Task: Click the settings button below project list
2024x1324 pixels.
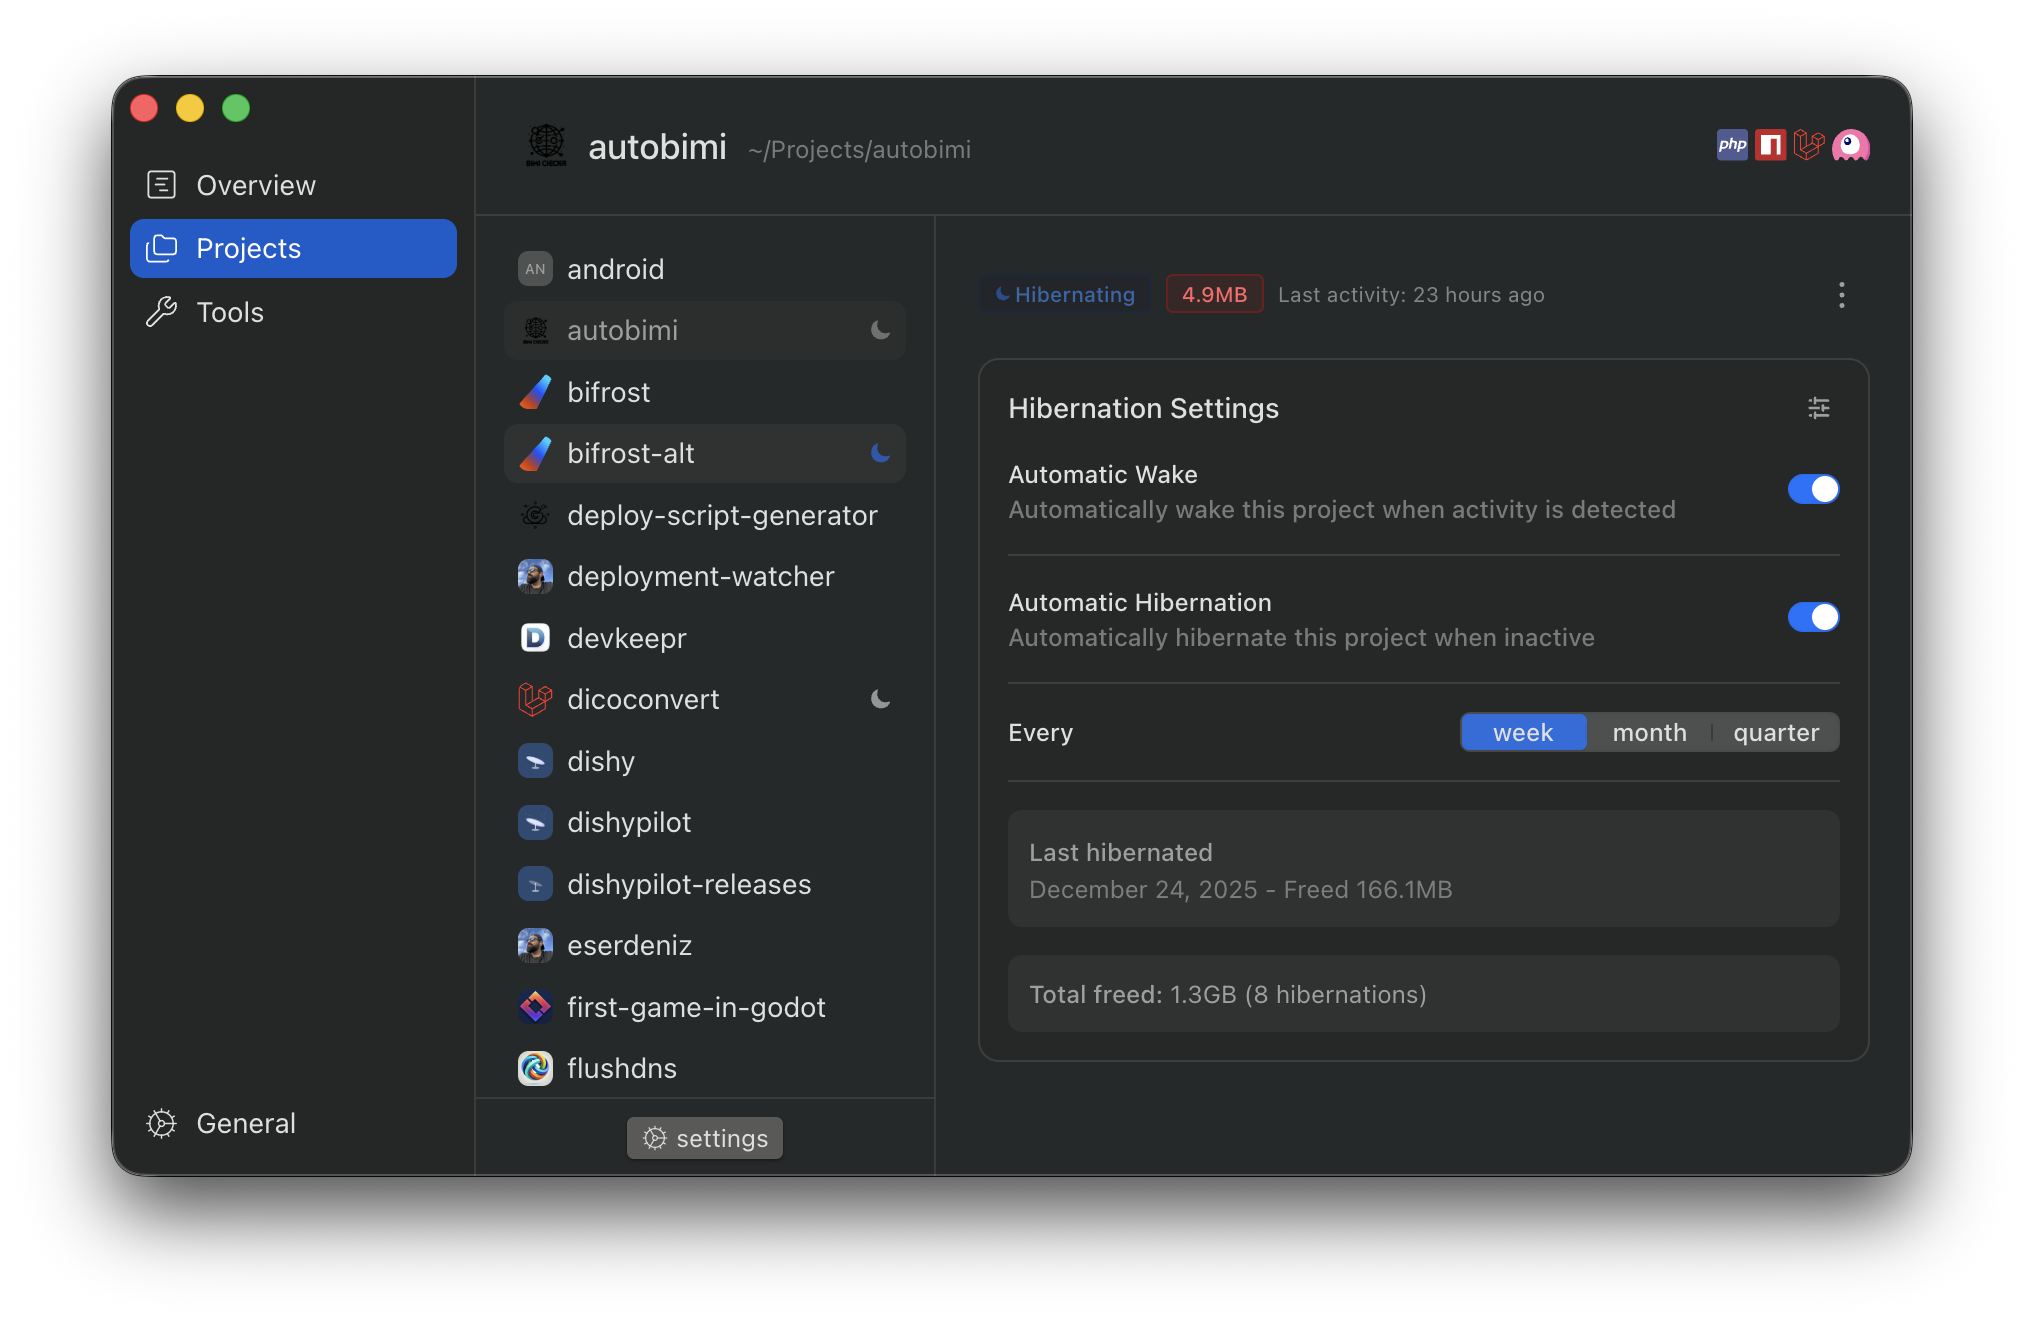Action: 704,1137
